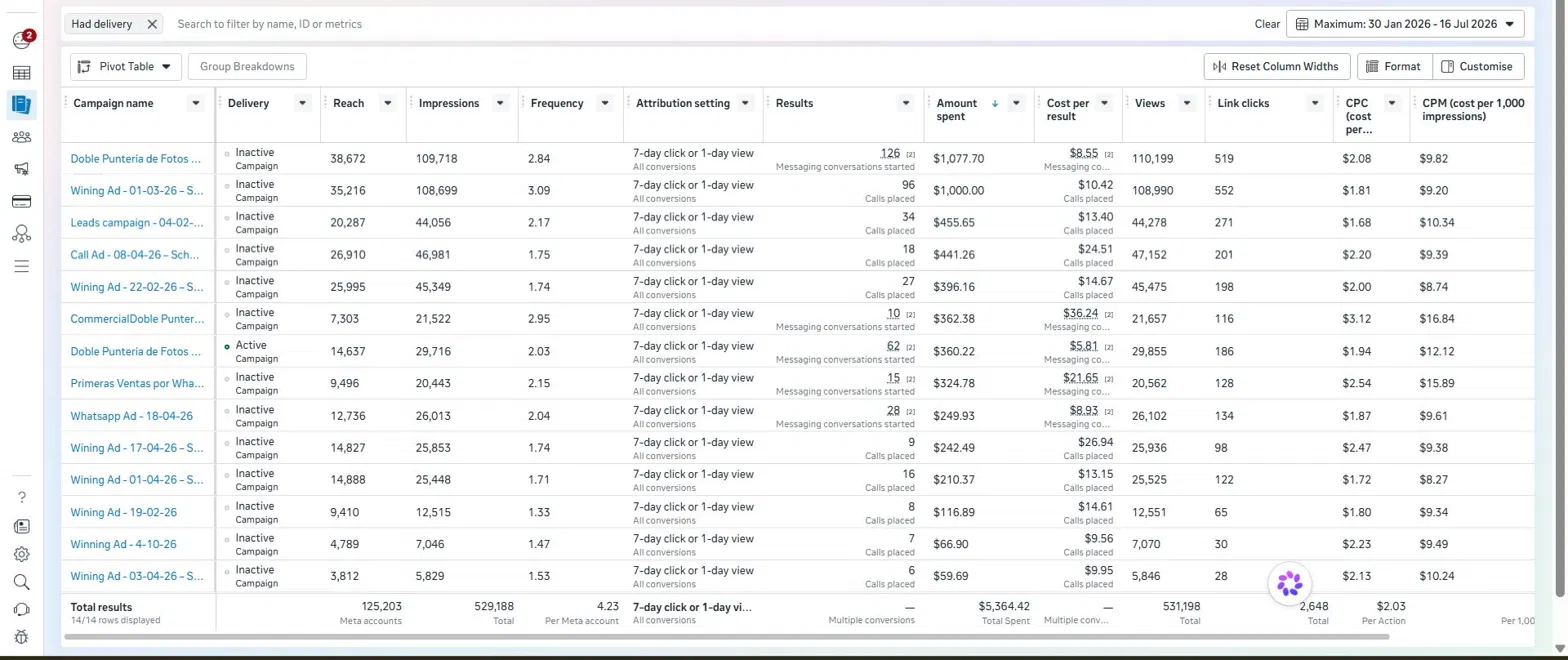Expand the Link clicks column menu arrow
This screenshot has width=1568, height=660.
click(1316, 103)
